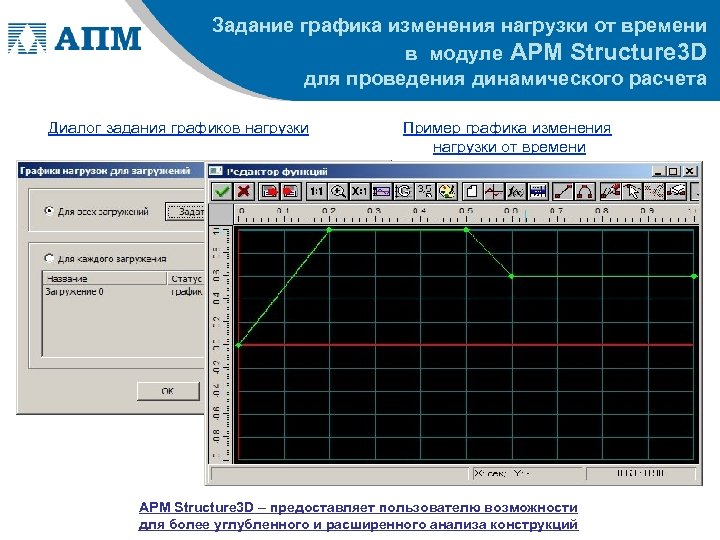Click the edit point pencil icon
Screen dimensions: 720x540
tap(611, 191)
